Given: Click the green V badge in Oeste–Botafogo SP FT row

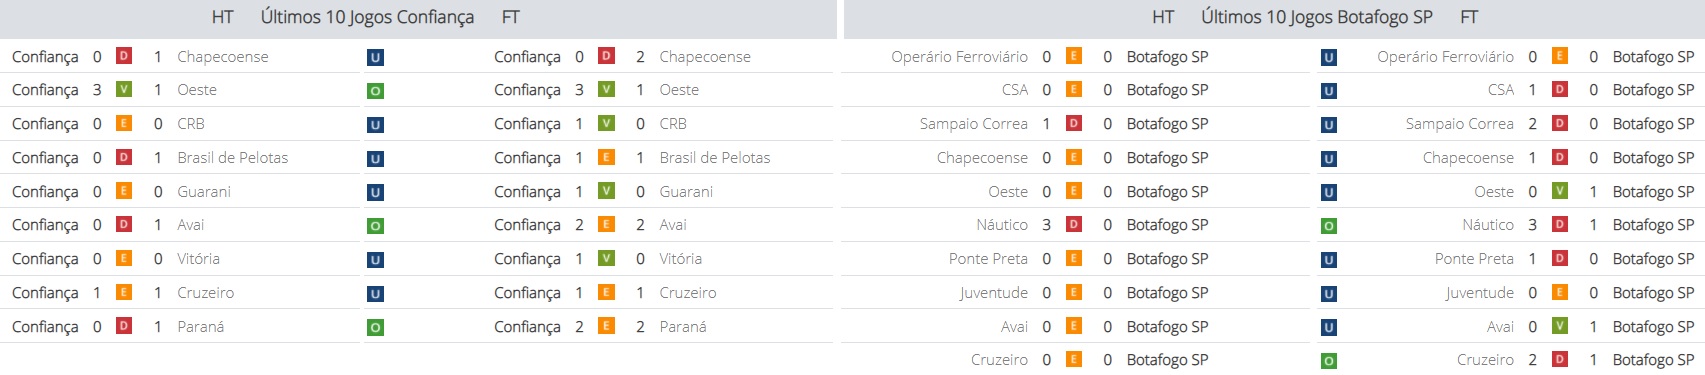Looking at the screenshot, I should 1560,190.
